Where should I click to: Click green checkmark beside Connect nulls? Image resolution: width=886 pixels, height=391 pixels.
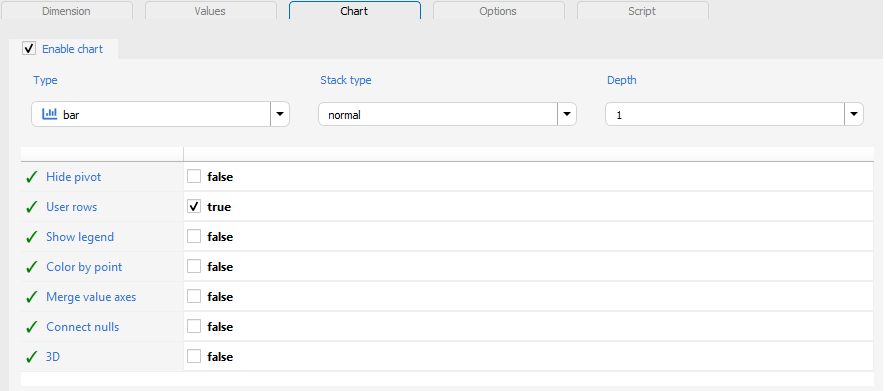[x=32, y=327]
